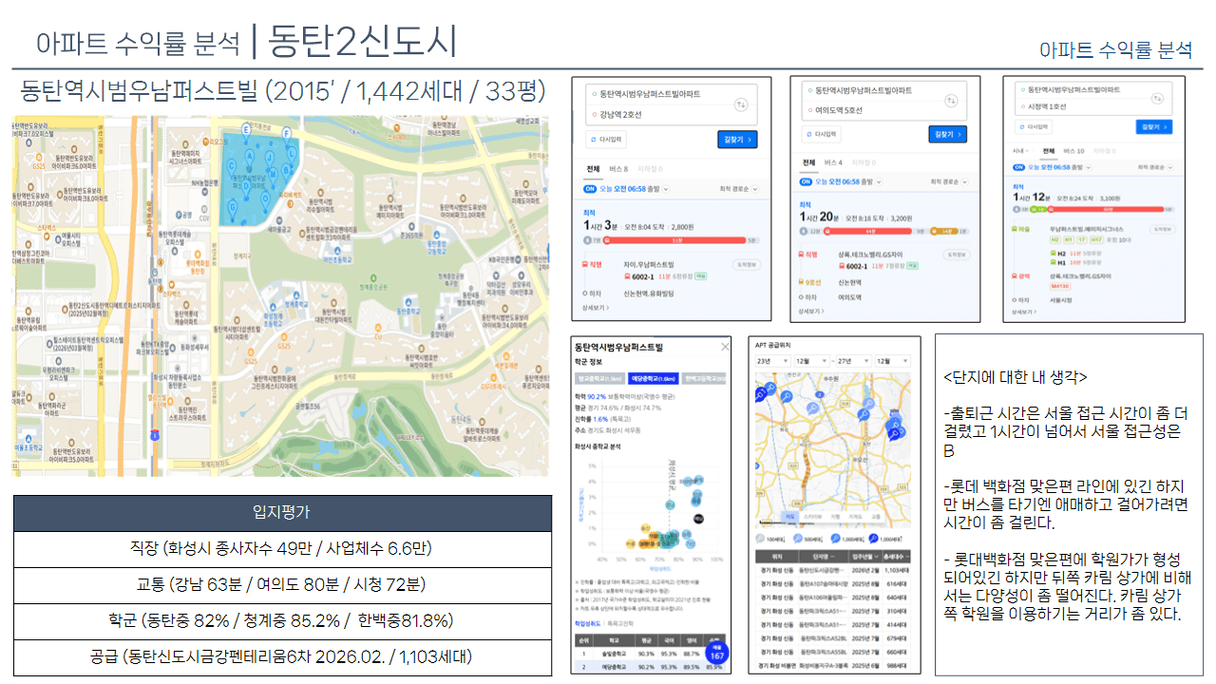Screen dimensions: 1216x684
Task: Click 다시입력 reset button in 시청역 panel
Action: (1034, 127)
